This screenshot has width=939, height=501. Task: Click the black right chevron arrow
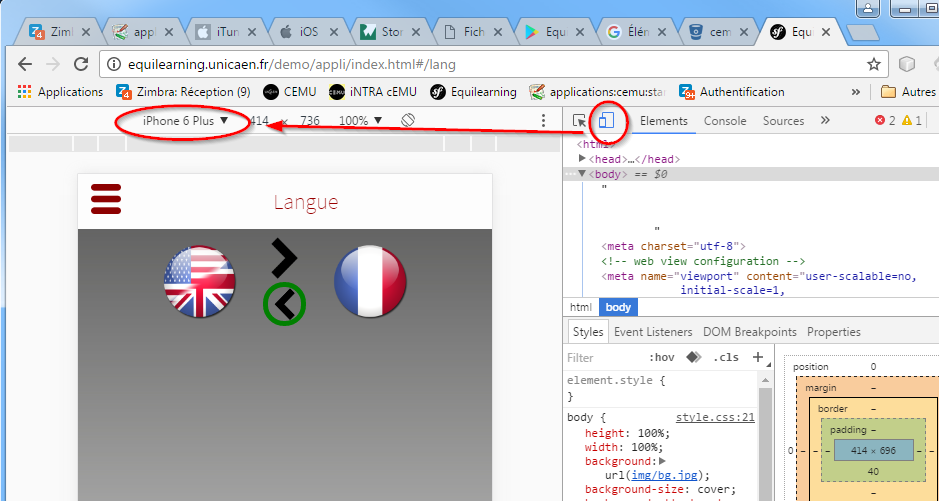coord(284,258)
